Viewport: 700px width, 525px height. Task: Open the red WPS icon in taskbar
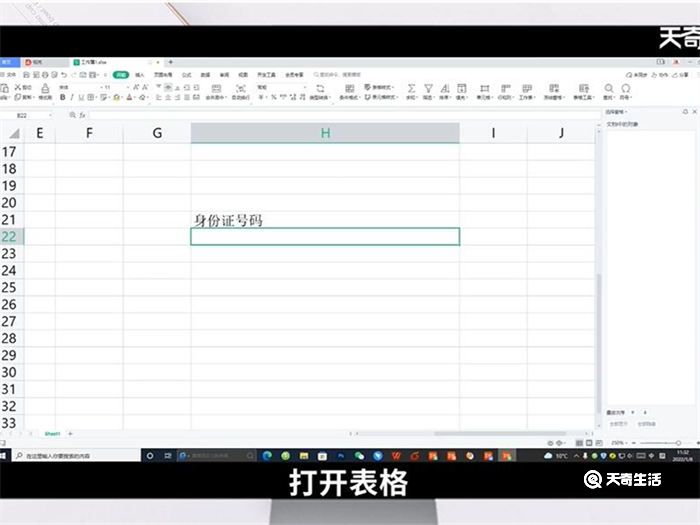(396, 456)
